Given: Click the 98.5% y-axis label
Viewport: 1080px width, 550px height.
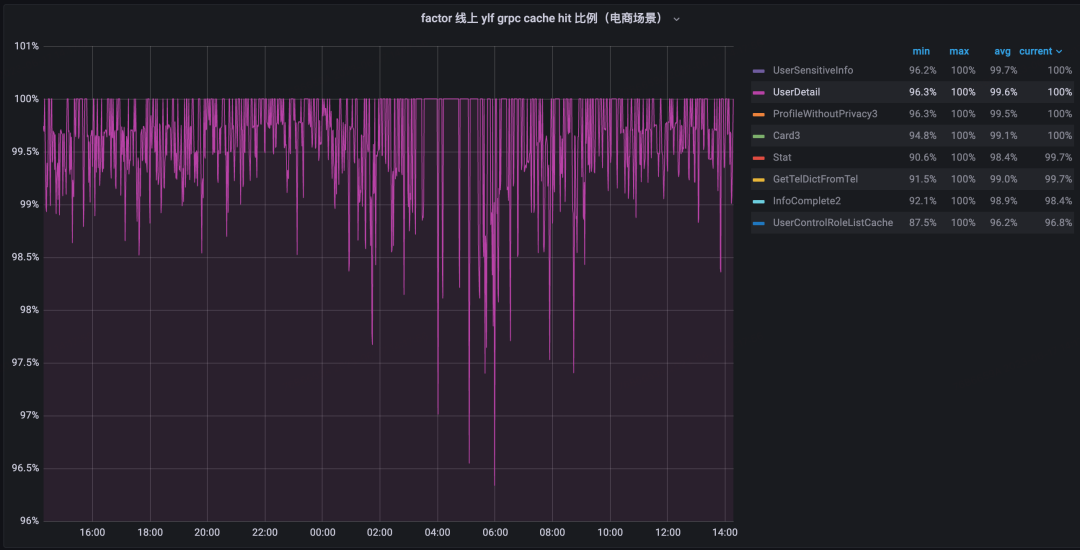Looking at the screenshot, I should [x=25, y=257].
